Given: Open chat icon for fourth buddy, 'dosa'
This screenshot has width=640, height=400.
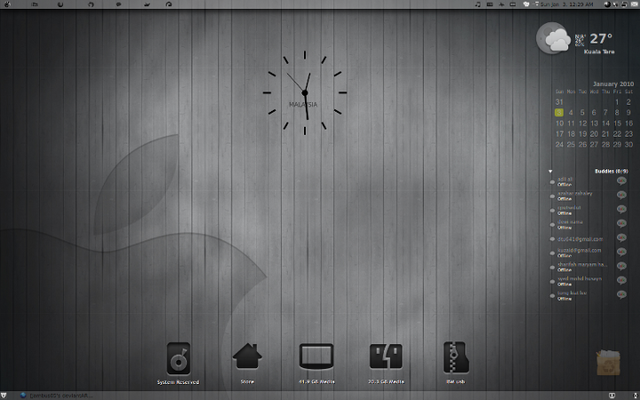Looking at the screenshot, I should [621, 223].
